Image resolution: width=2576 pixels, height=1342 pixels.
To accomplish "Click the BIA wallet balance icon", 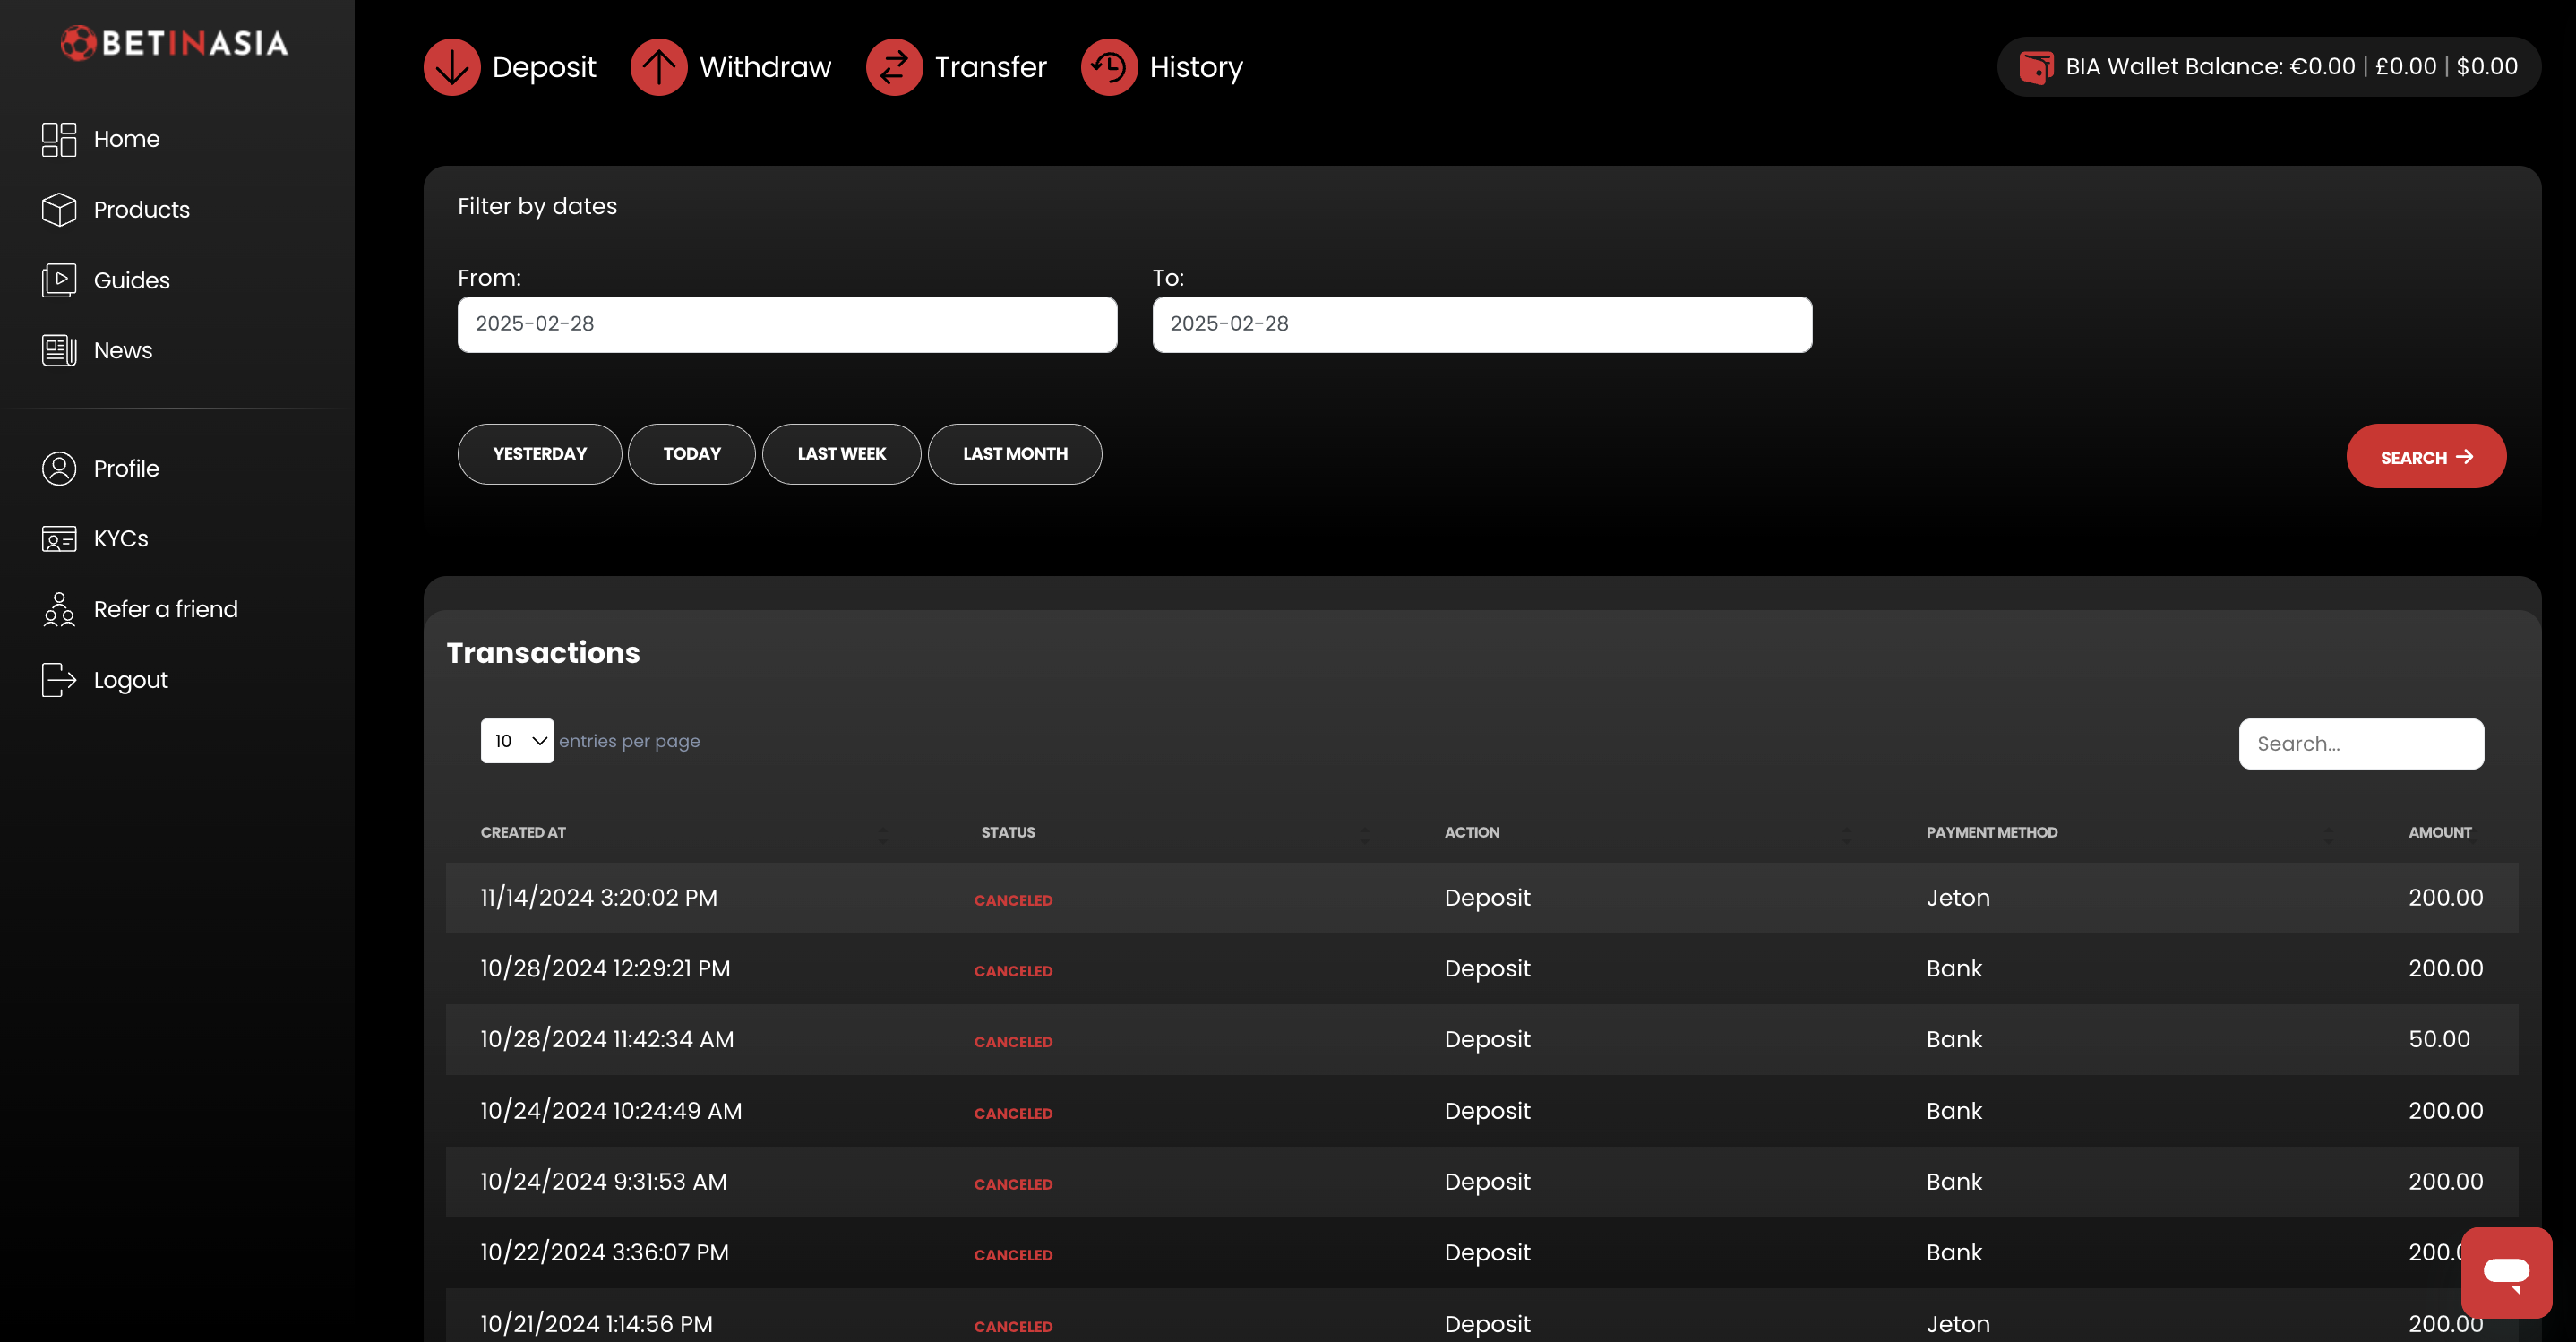I will 2035,67.
